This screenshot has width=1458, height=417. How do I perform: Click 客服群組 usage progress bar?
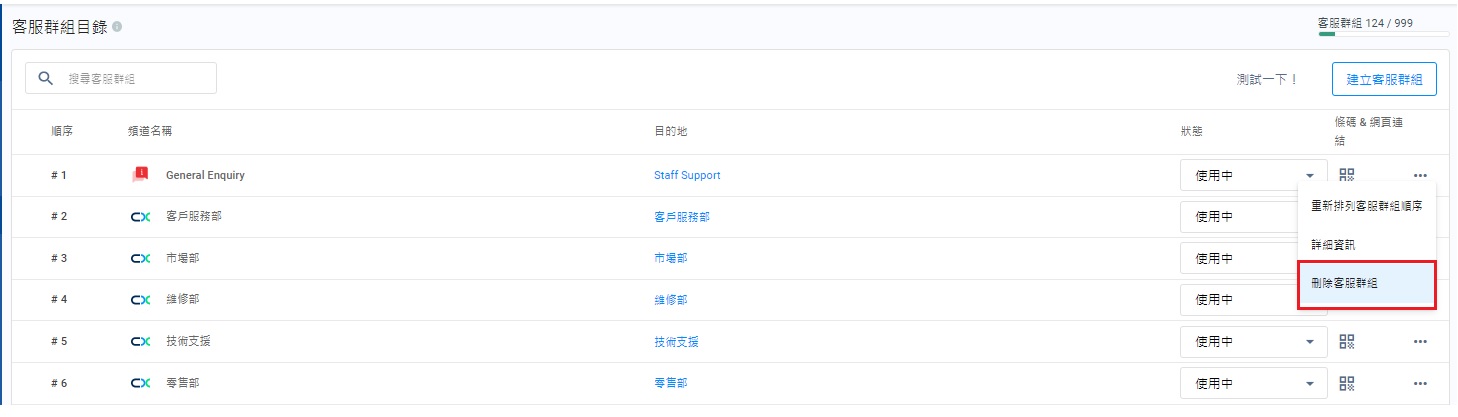coord(1383,35)
